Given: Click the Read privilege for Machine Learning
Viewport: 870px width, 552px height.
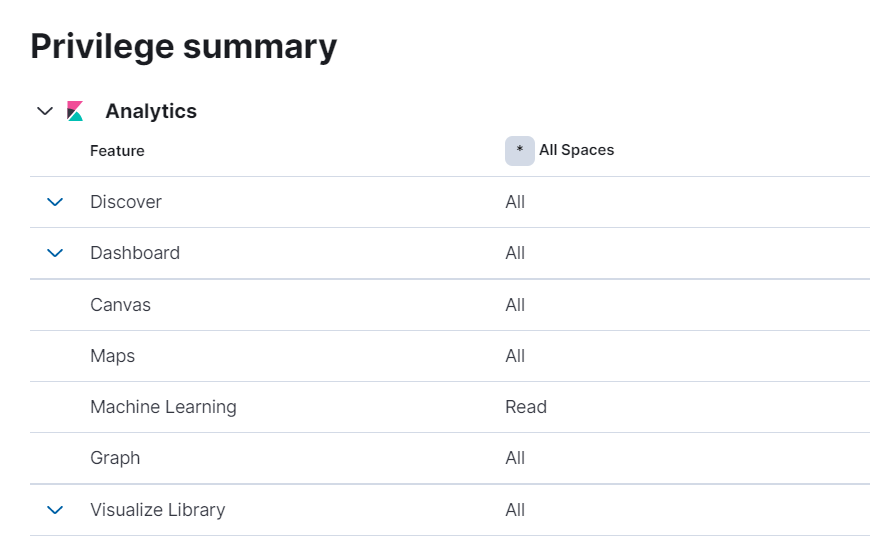Looking at the screenshot, I should [x=526, y=407].
